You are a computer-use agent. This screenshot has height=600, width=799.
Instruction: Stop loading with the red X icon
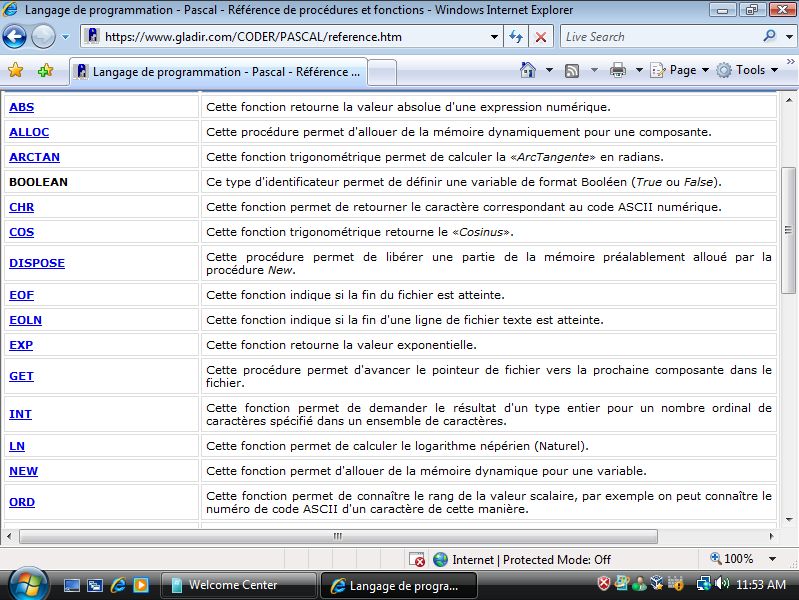click(541, 37)
